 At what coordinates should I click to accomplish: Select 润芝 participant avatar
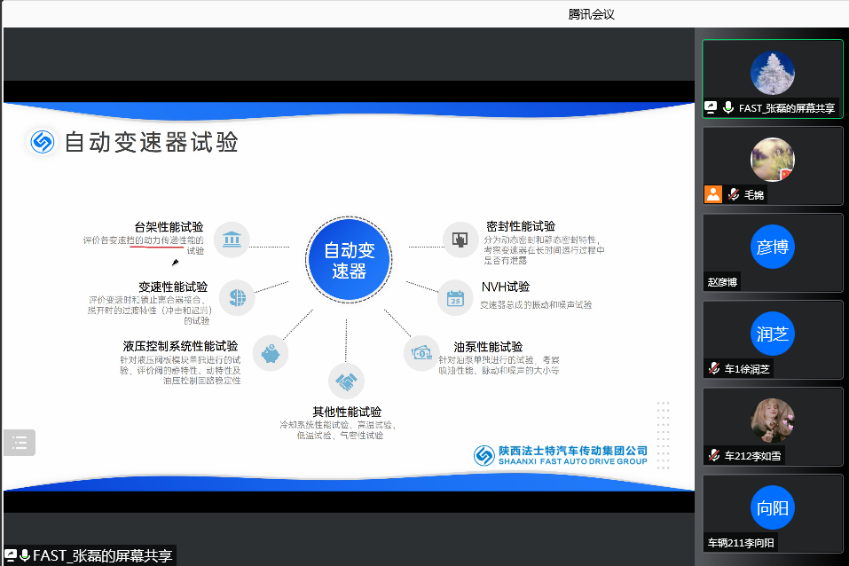772,334
